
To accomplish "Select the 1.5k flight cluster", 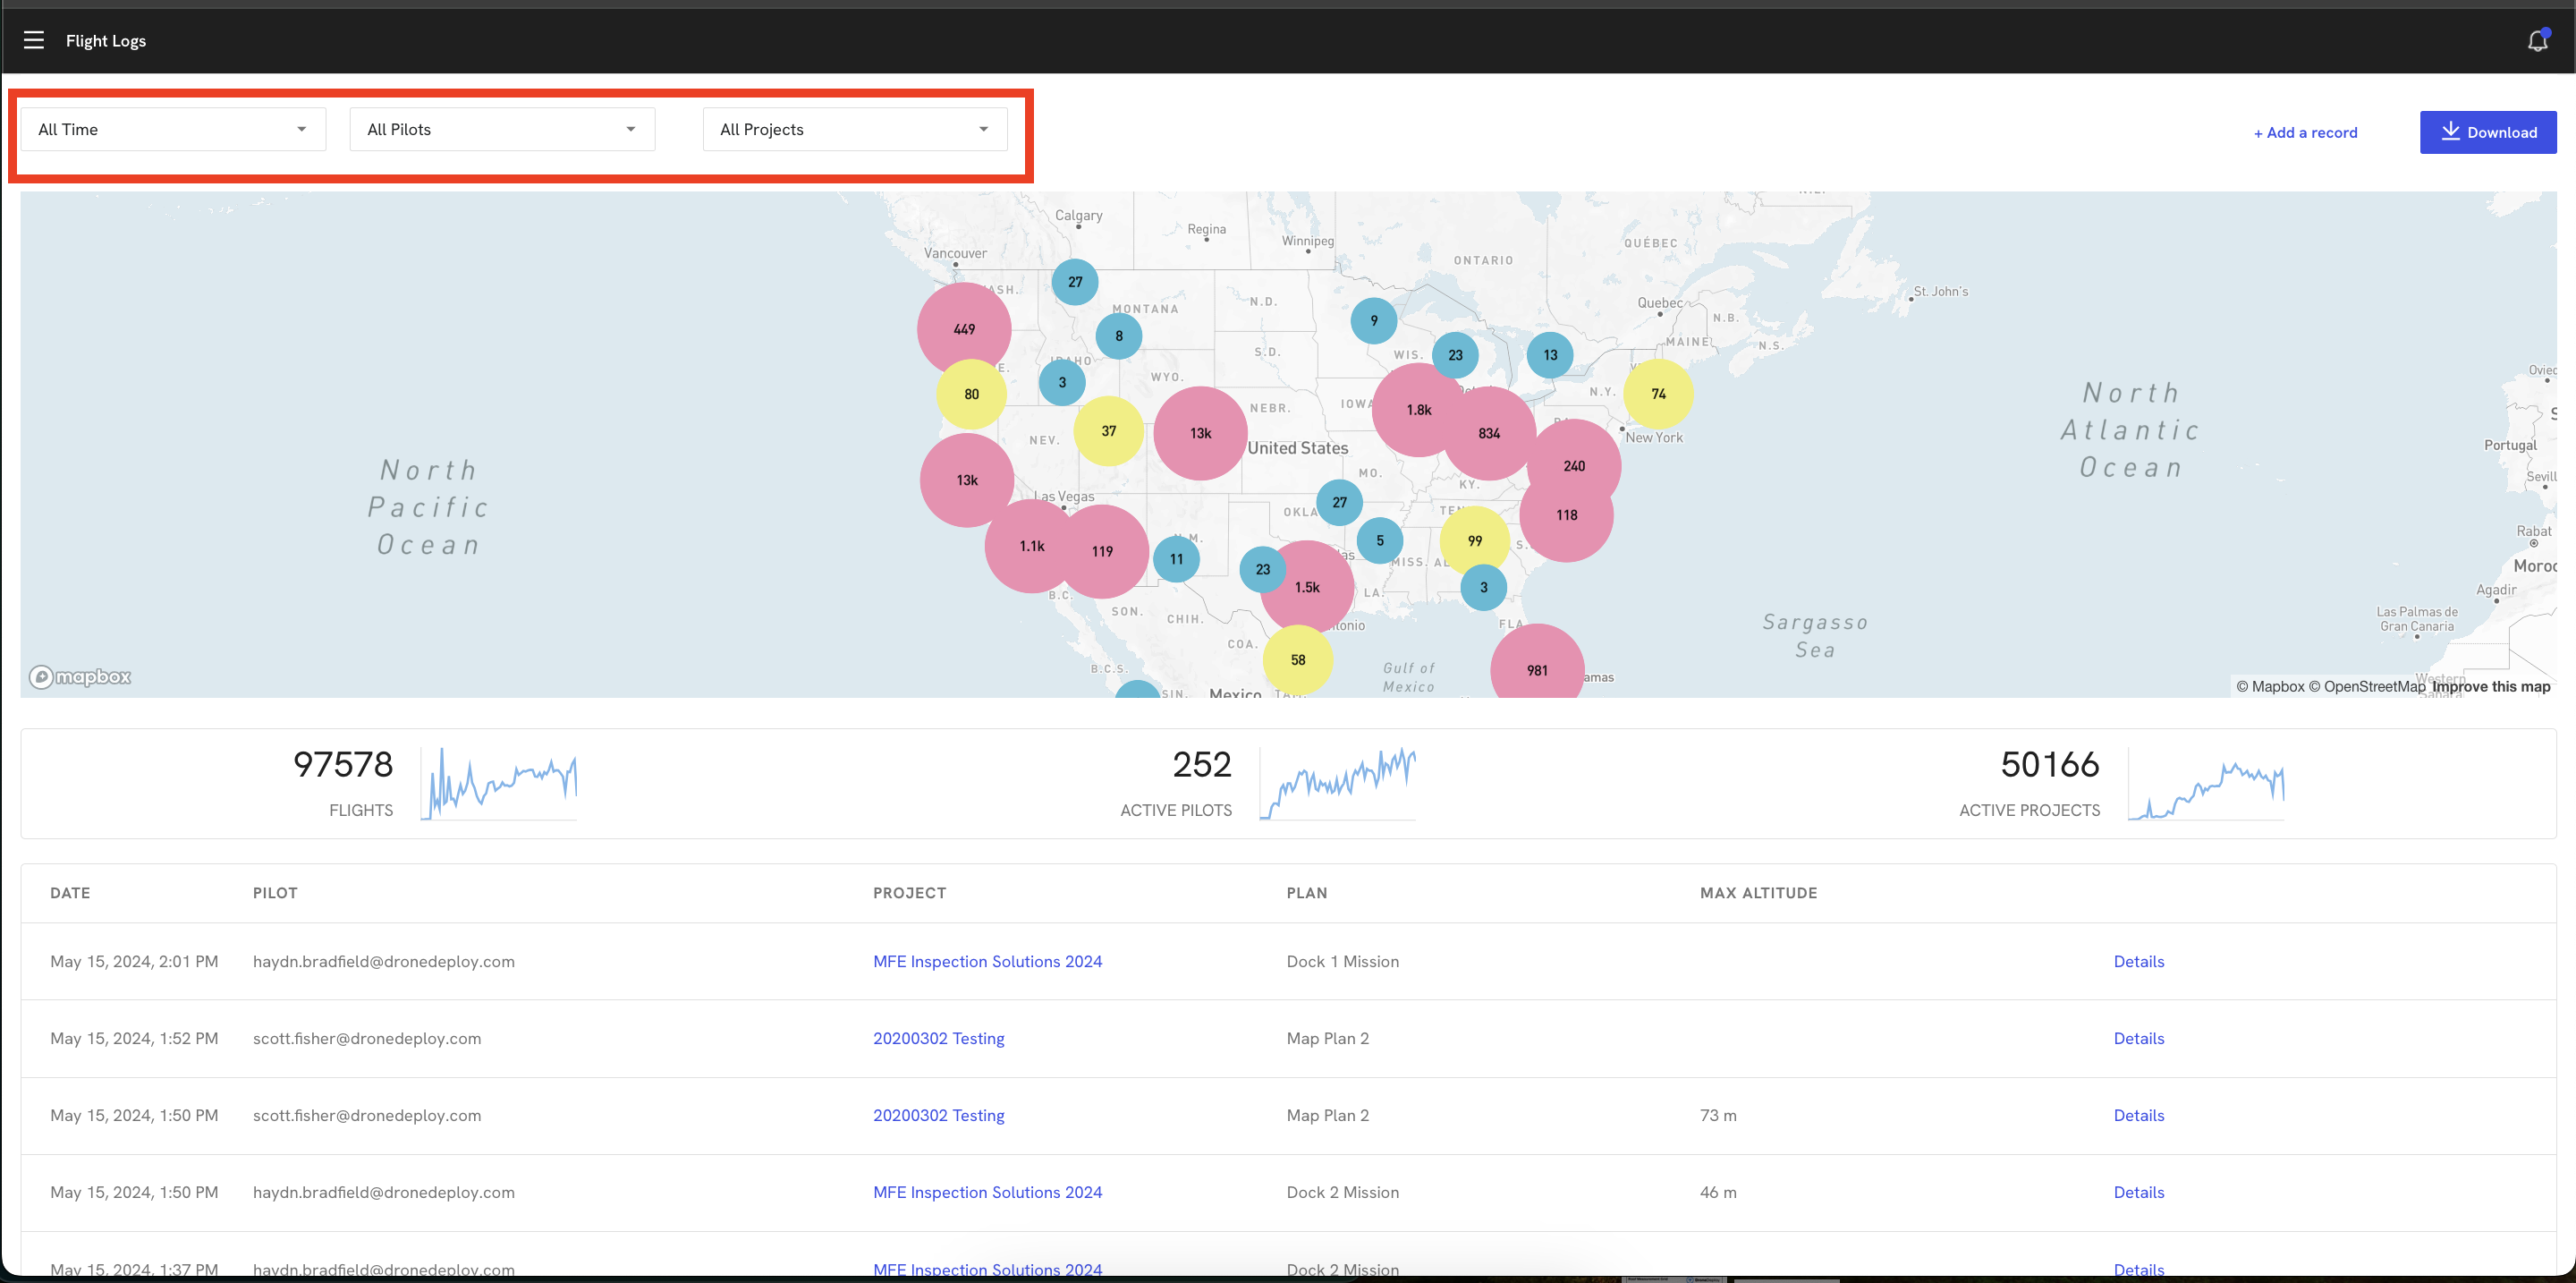I will coord(1307,587).
